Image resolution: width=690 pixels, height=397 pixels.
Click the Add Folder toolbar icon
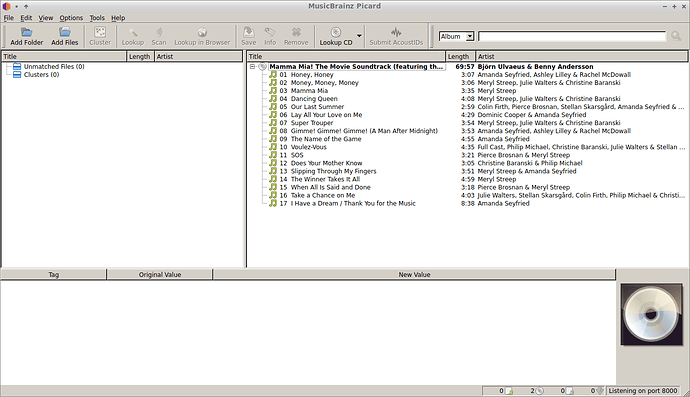27,32
